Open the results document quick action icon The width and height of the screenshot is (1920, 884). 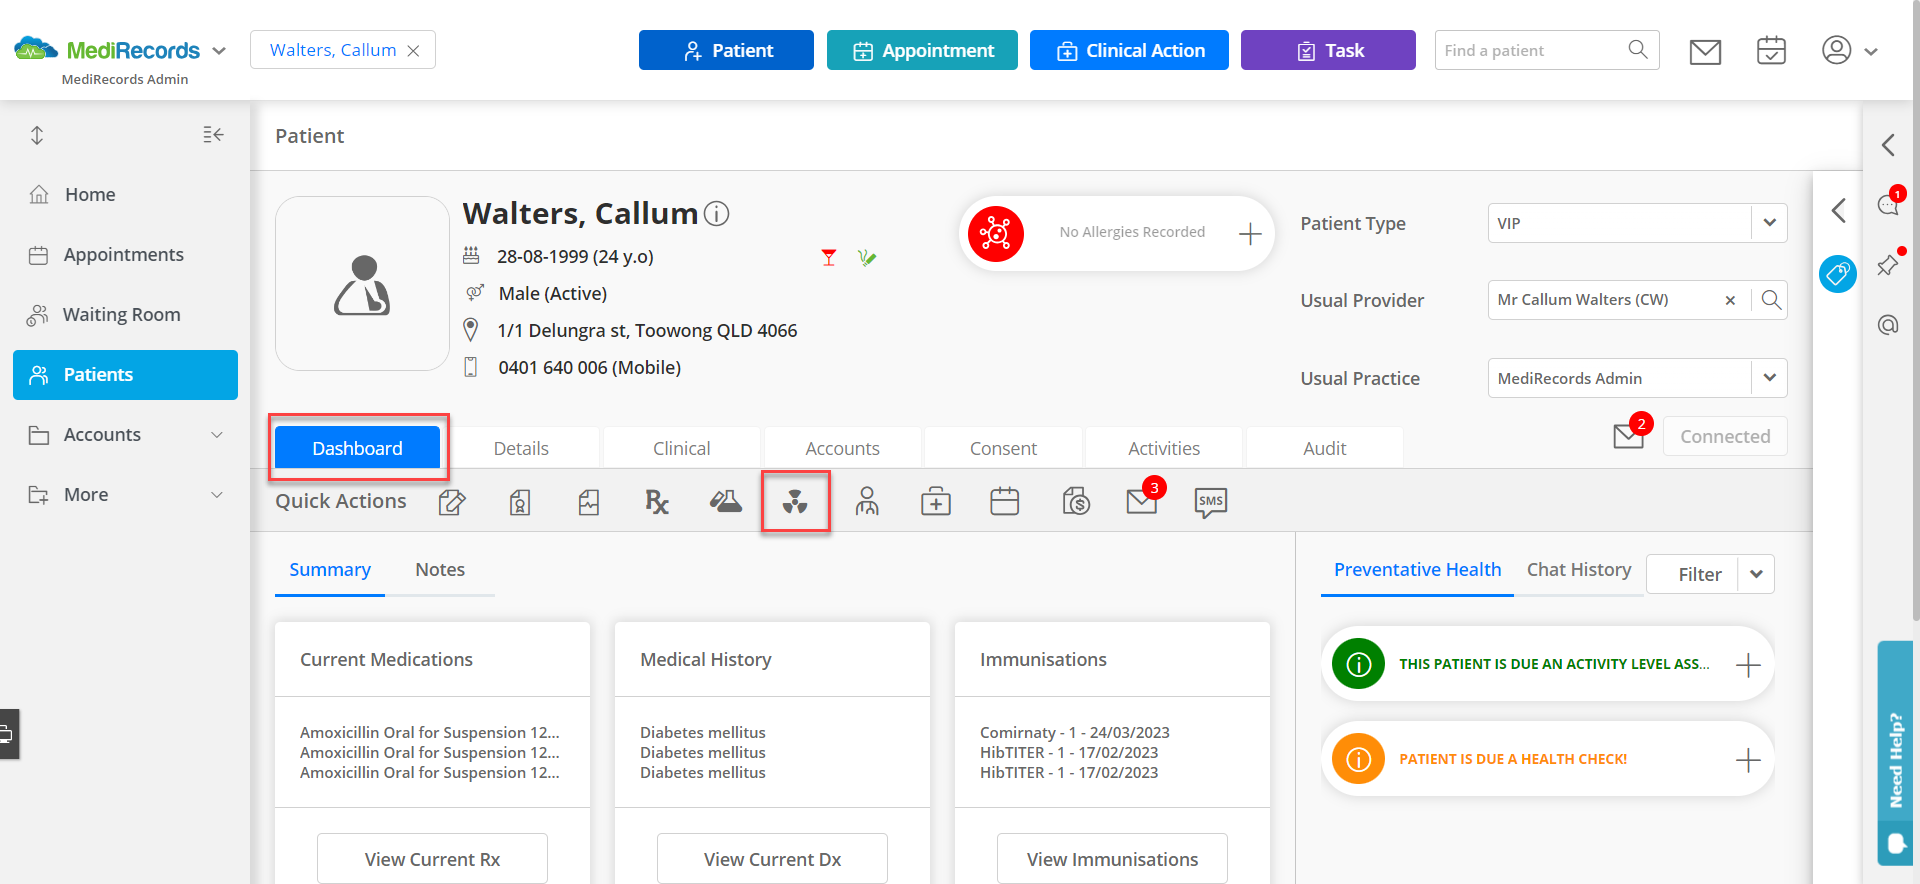point(589,502)
